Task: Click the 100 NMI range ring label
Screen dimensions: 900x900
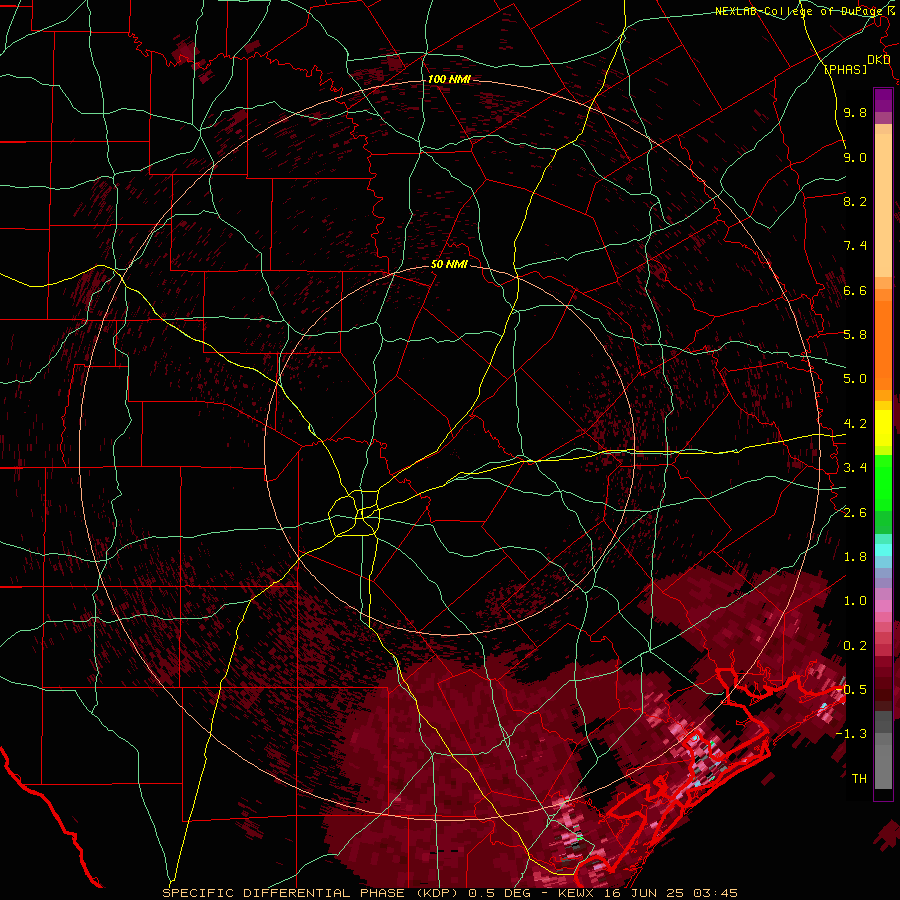Action: (449, 79)
